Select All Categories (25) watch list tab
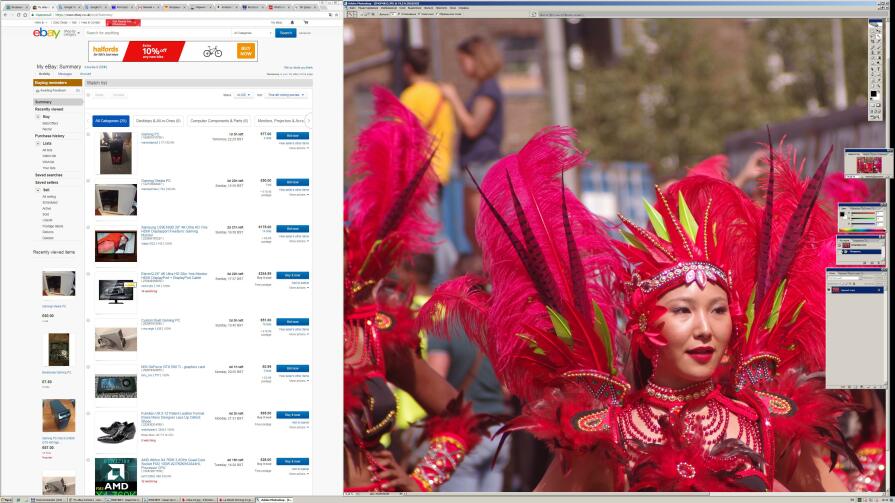895x503 pixels. tap(111, 120)
